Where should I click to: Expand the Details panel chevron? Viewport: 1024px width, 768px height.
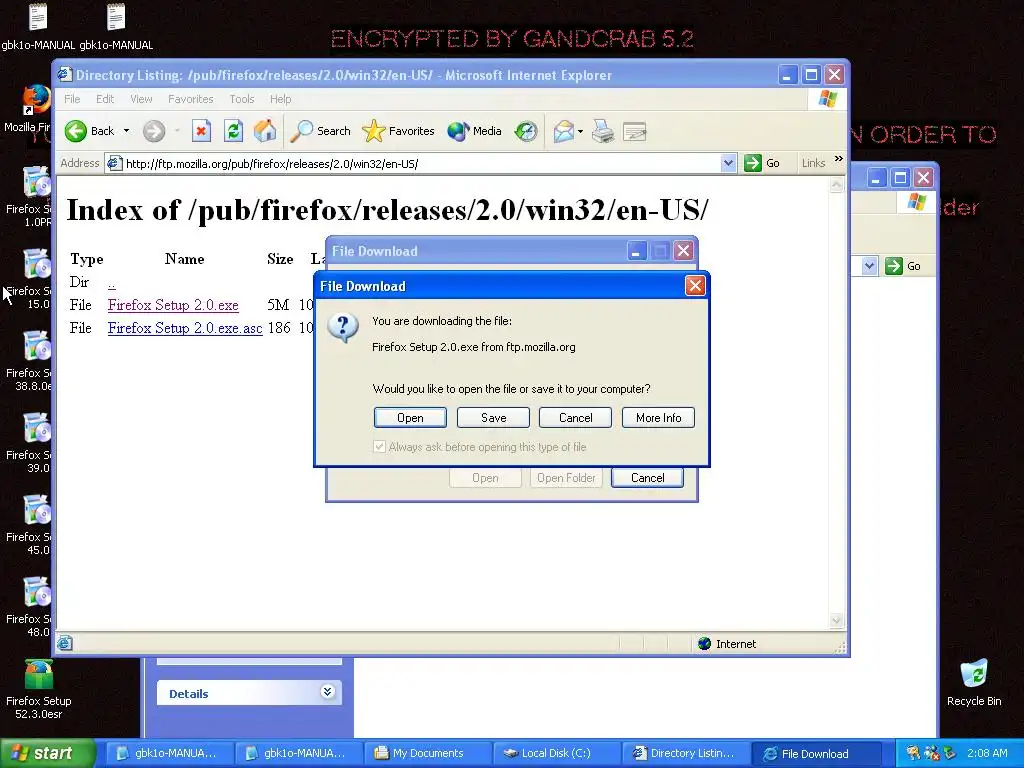(x=328, y=692)
